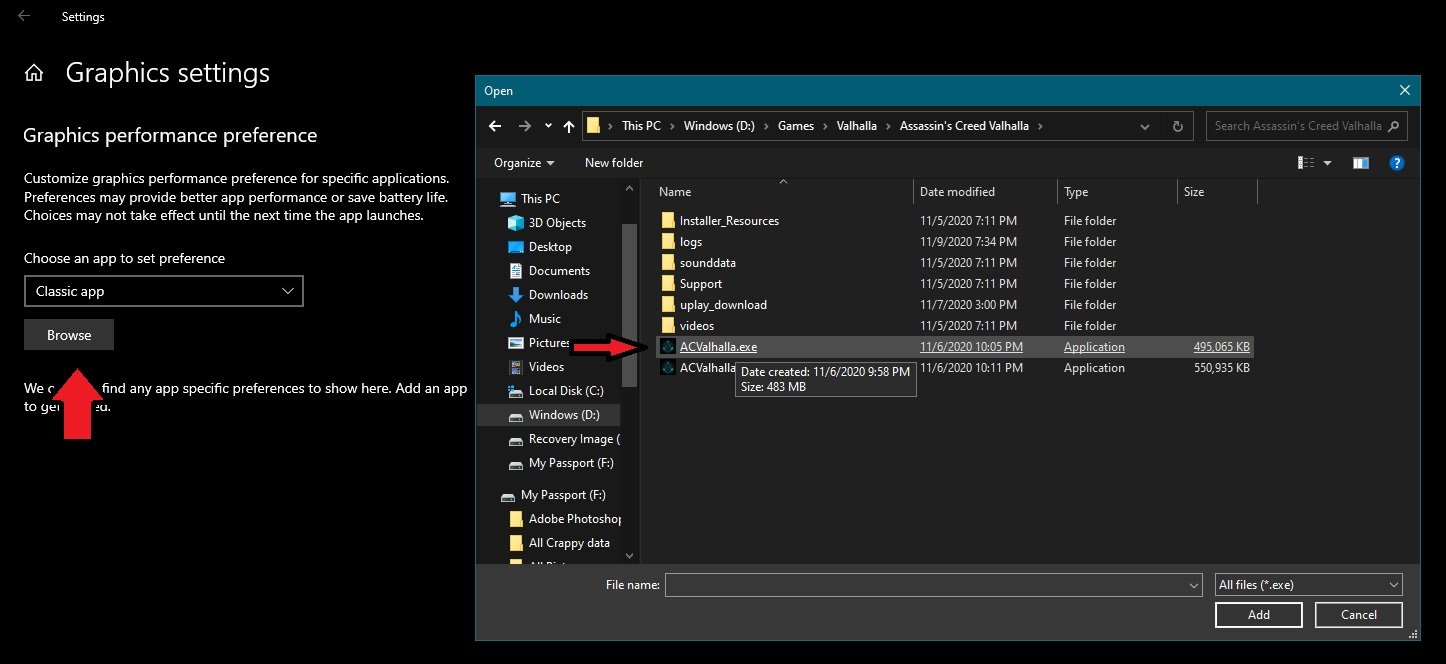Click the 3D Objects cube icon in the navigation pane
This screenshot has height=664, width=1446.
tap(516, 223)
